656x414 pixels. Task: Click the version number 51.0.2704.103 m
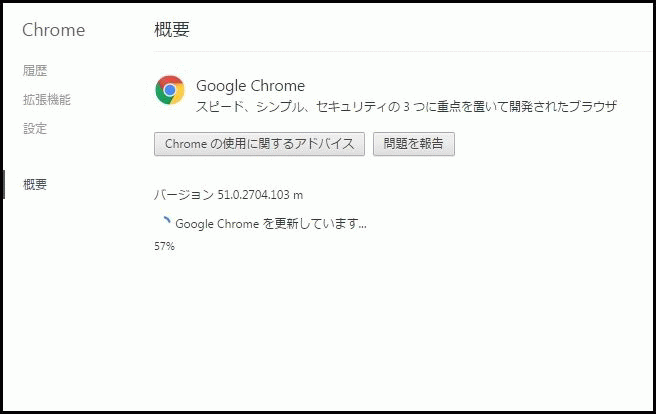(x=260, y=195)
